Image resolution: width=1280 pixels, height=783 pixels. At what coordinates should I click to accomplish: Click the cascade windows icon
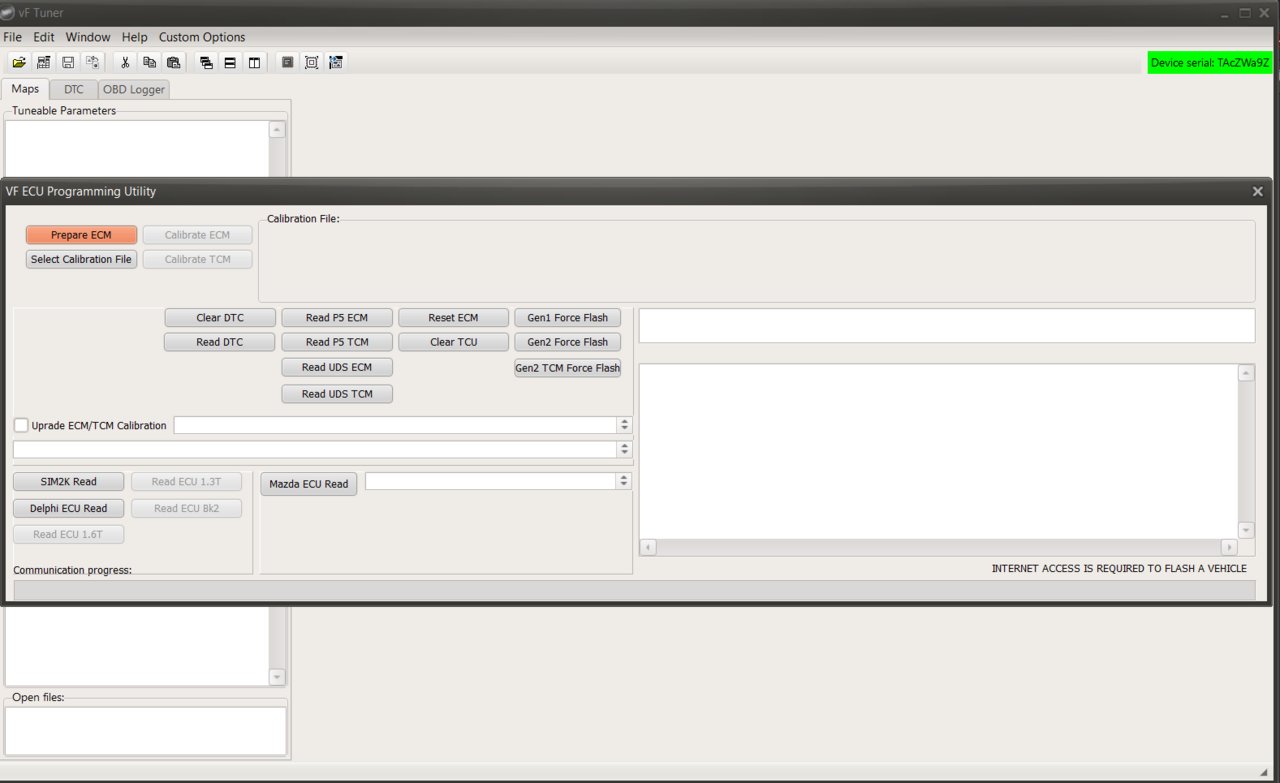pos(206,62)
